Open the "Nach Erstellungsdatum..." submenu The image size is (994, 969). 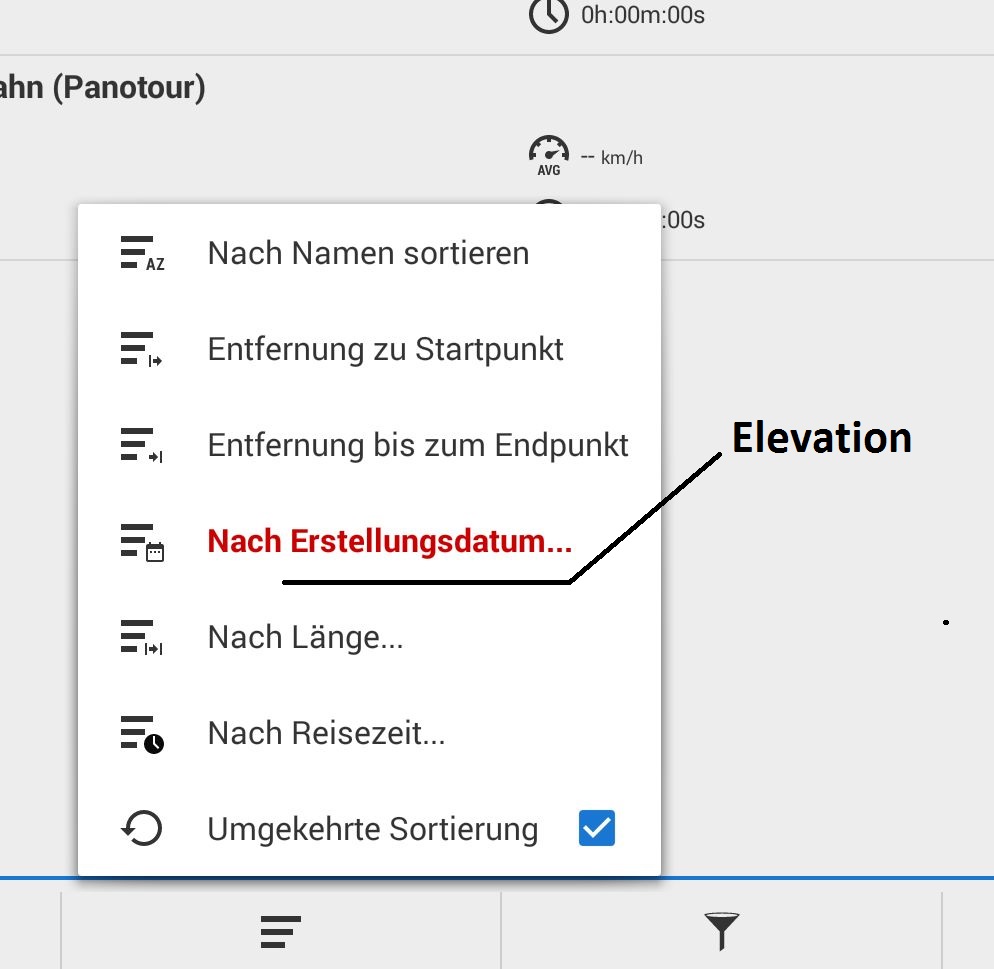pos(390,541)
